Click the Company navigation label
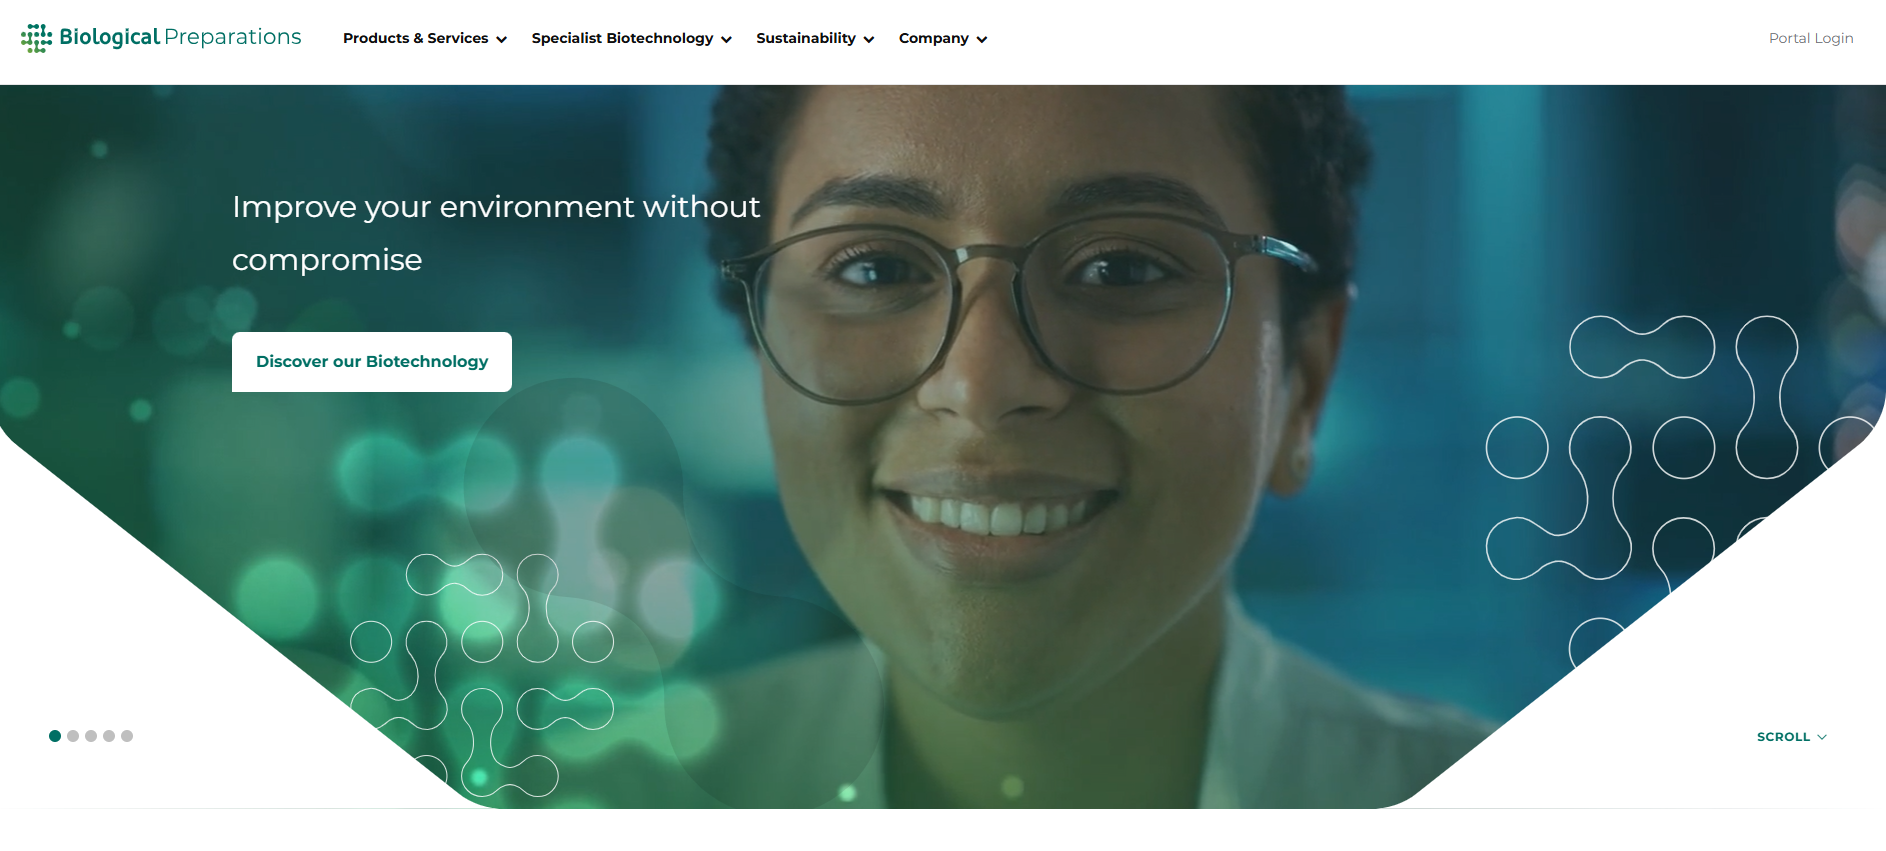 coord(933,38)
